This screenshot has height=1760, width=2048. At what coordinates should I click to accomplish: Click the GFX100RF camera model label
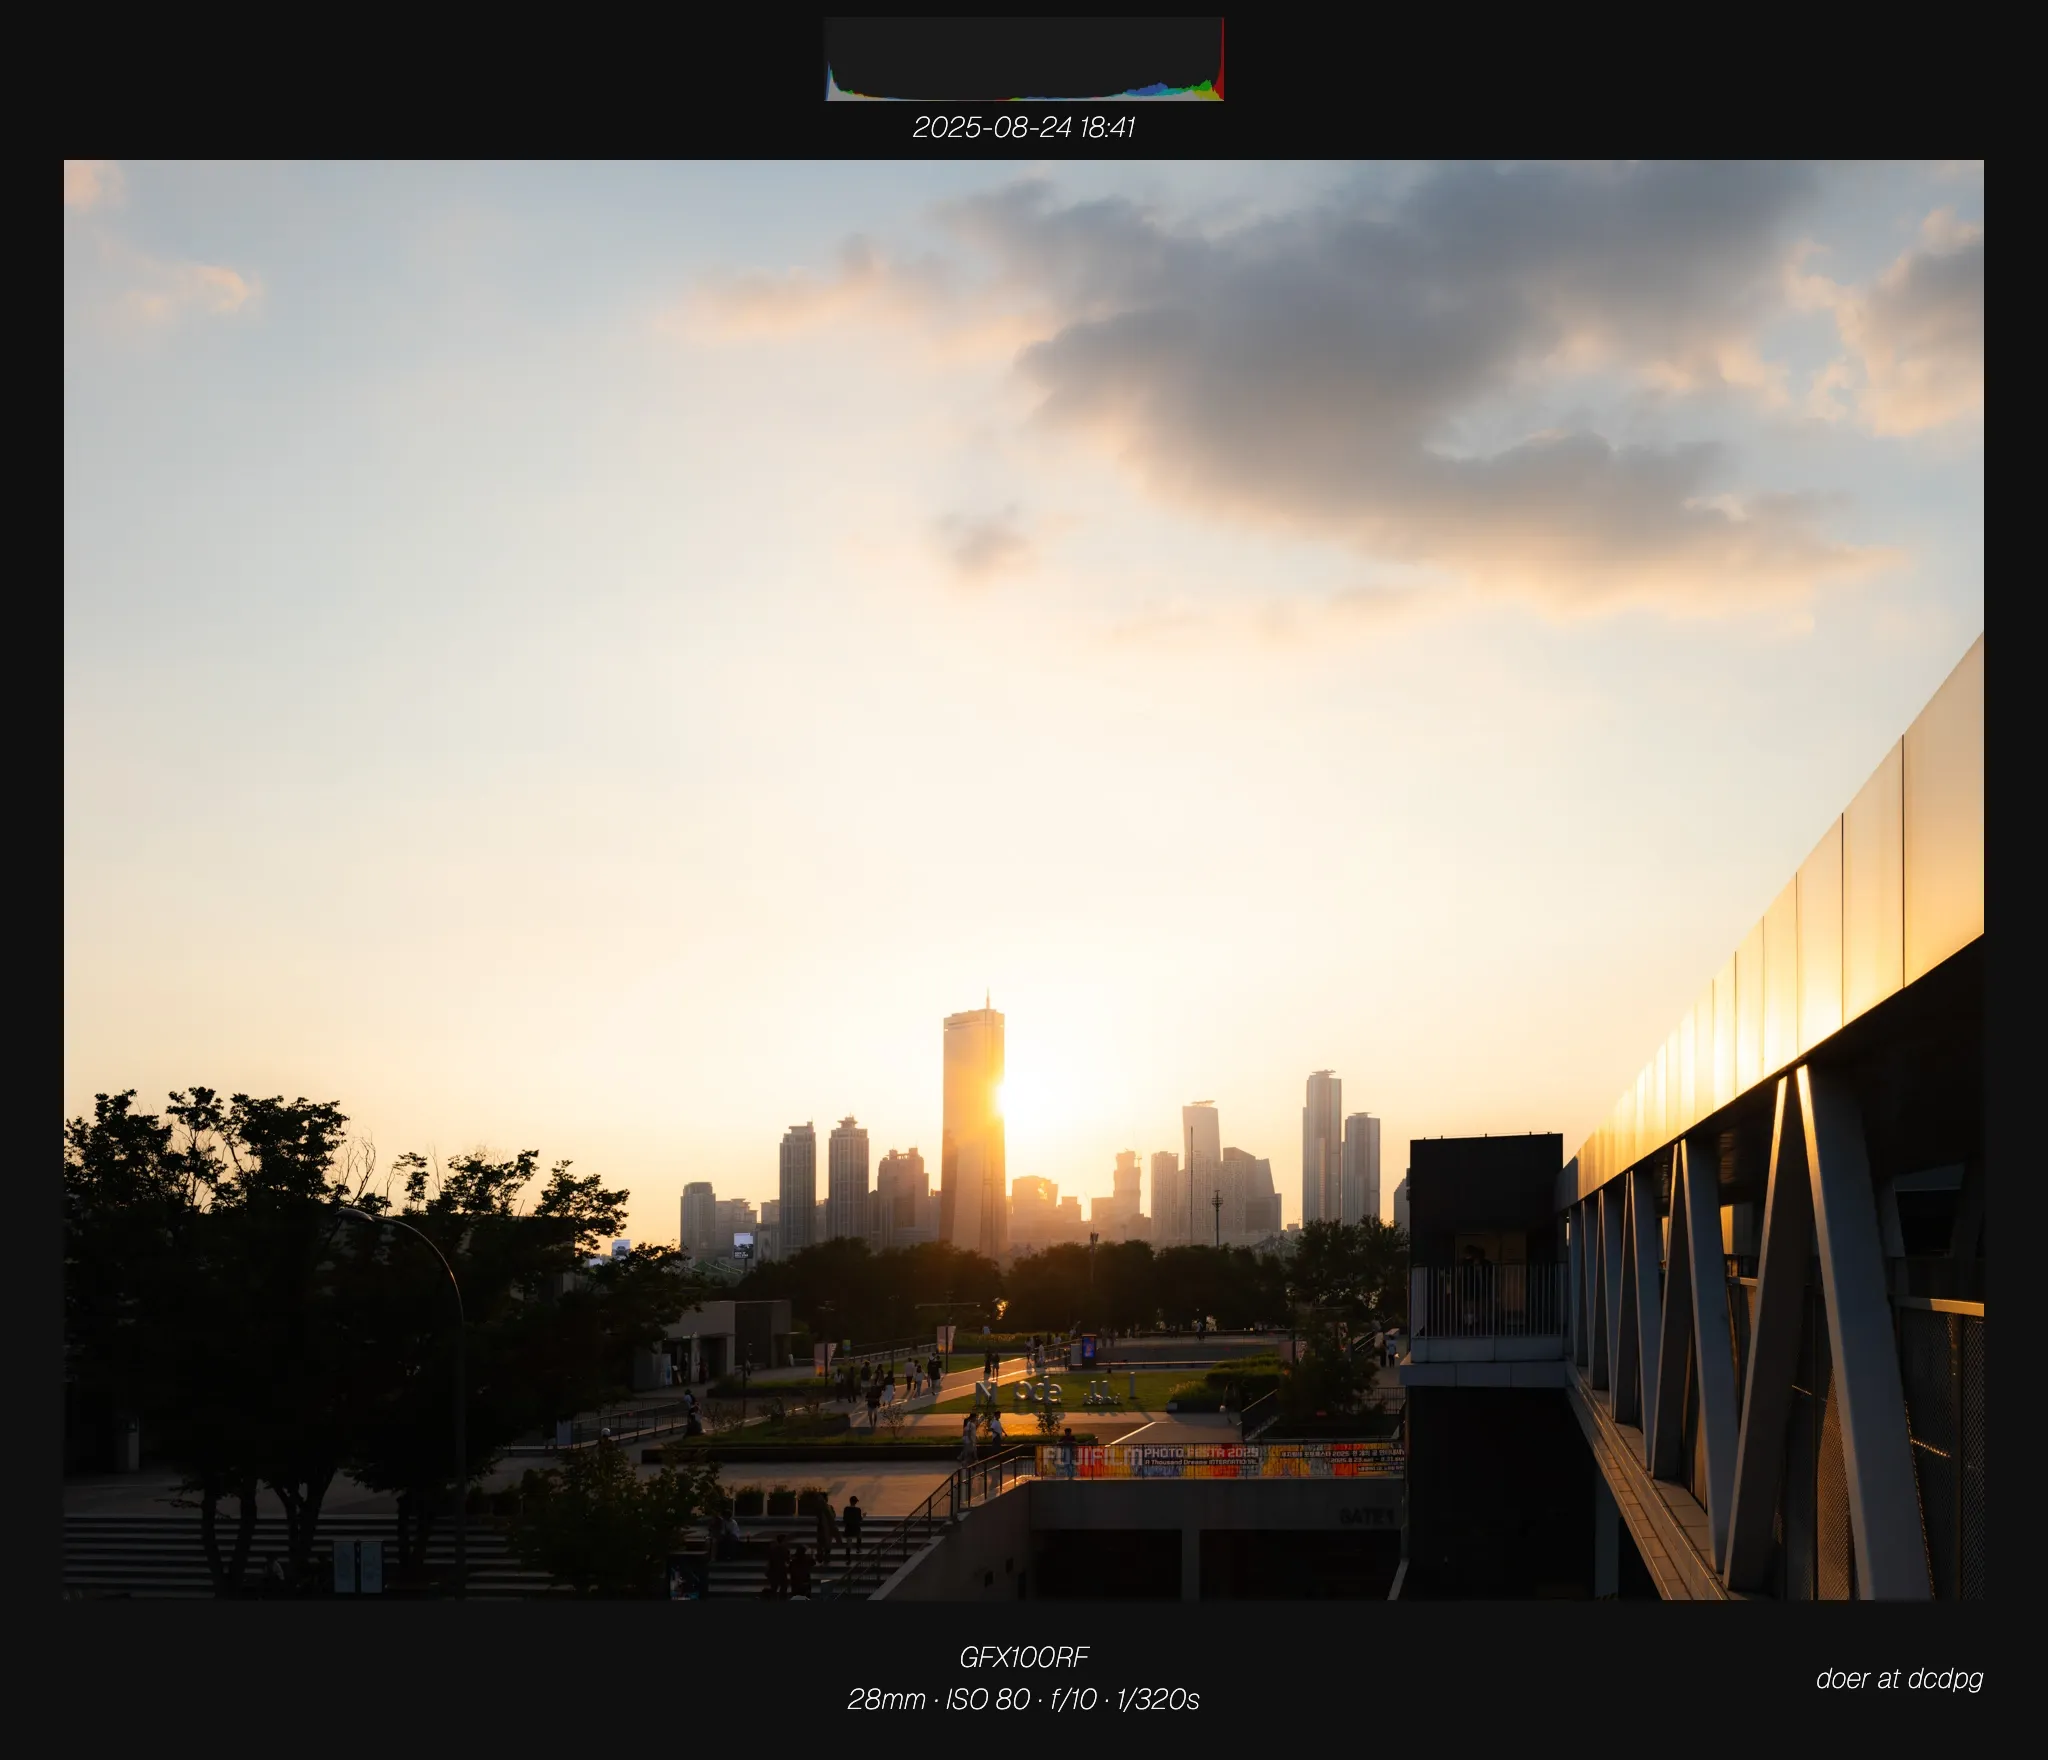[x=1024, y=1657]
